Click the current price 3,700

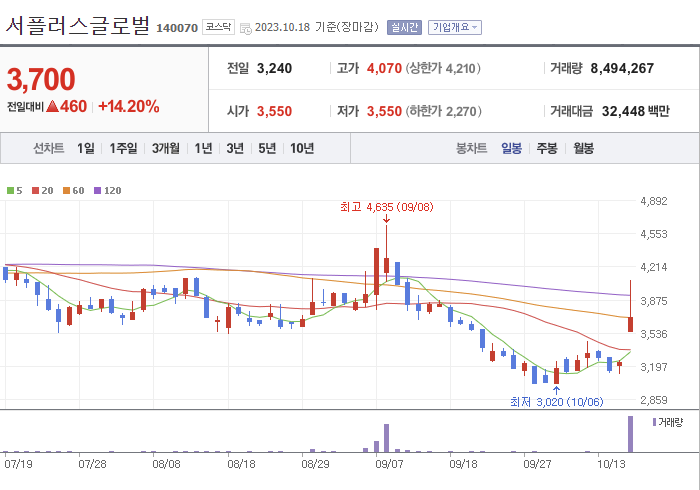pos(41,79)
